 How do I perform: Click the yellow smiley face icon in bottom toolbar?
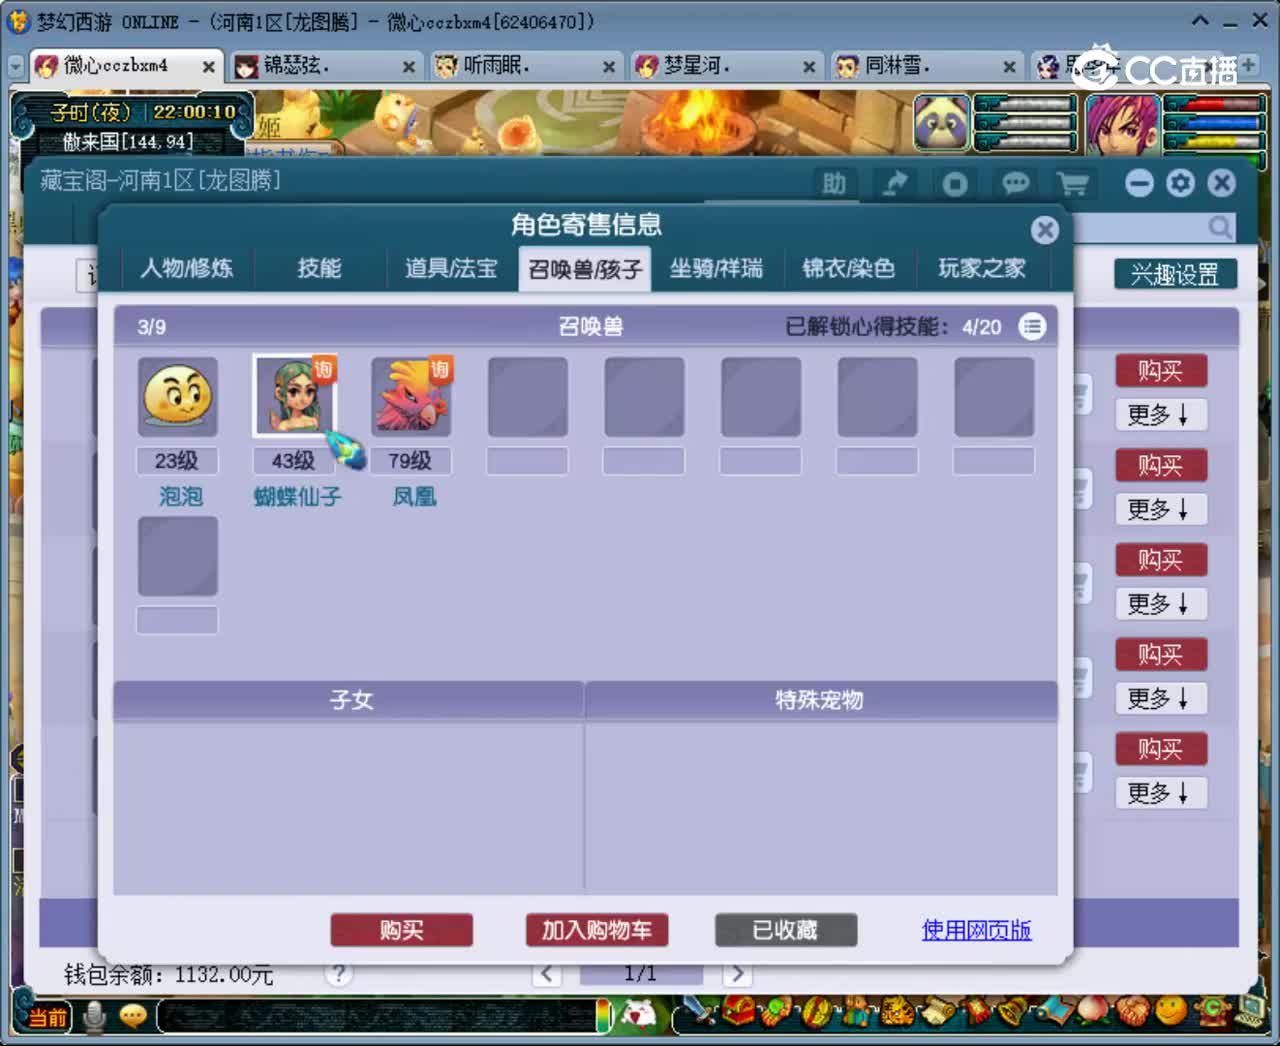1171,1012
